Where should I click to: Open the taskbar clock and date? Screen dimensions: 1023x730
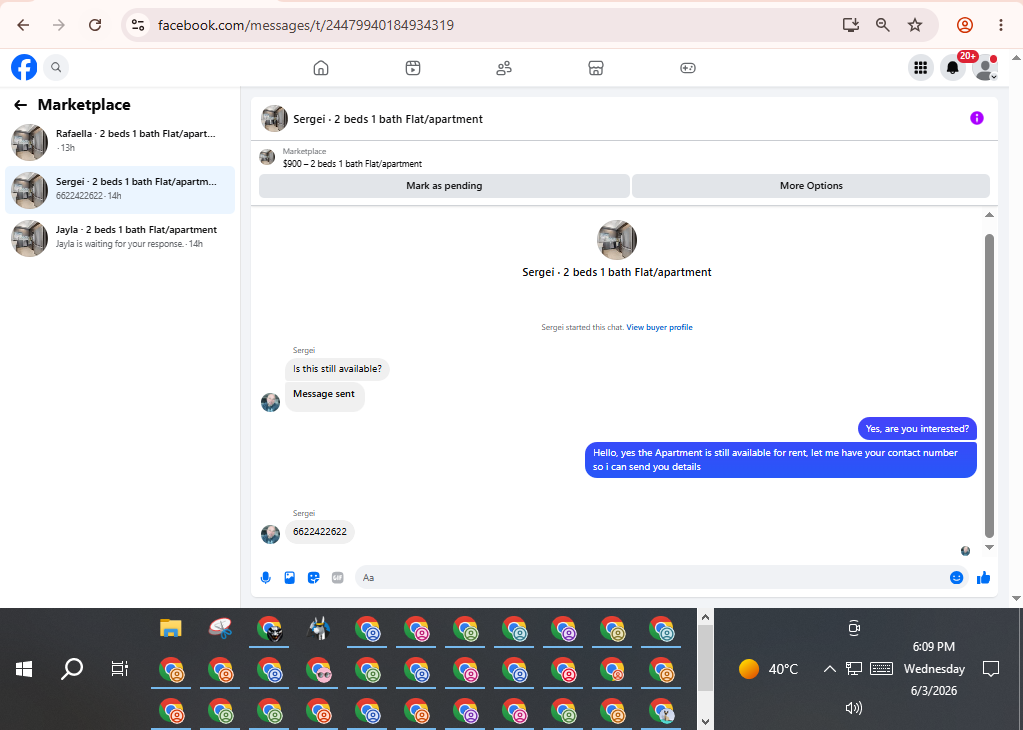coord(934,669)
